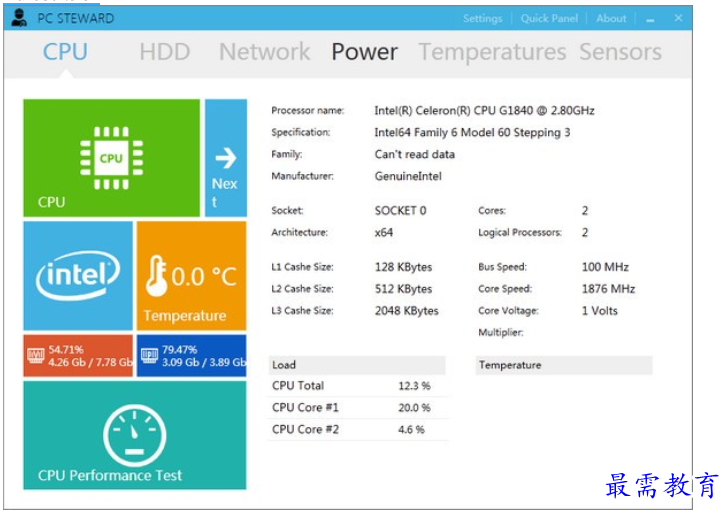Screen dimensions: 727x517
Task: Go to the Next arrow tile
Action: tap(226, 158)
